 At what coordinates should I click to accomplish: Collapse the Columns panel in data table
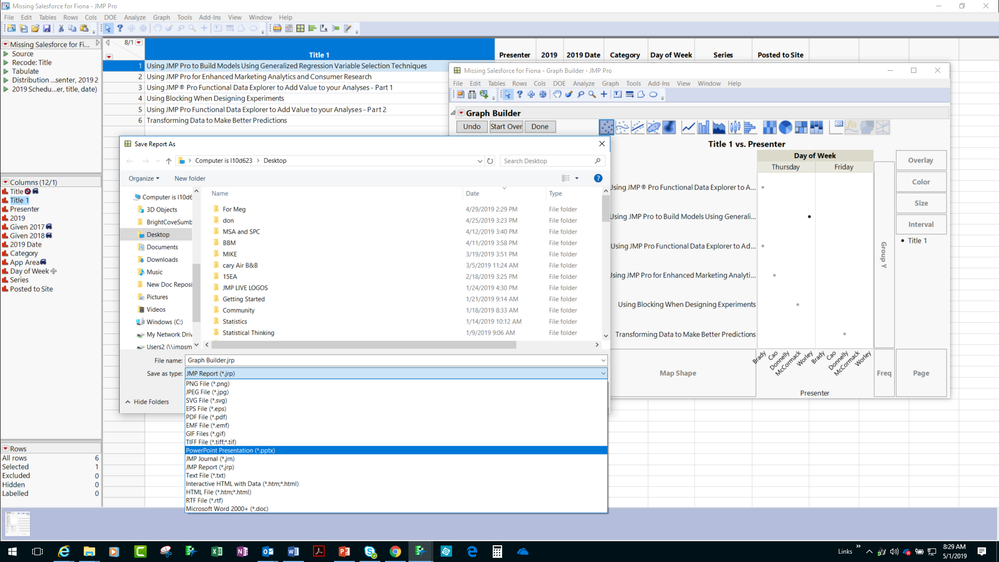5,182
